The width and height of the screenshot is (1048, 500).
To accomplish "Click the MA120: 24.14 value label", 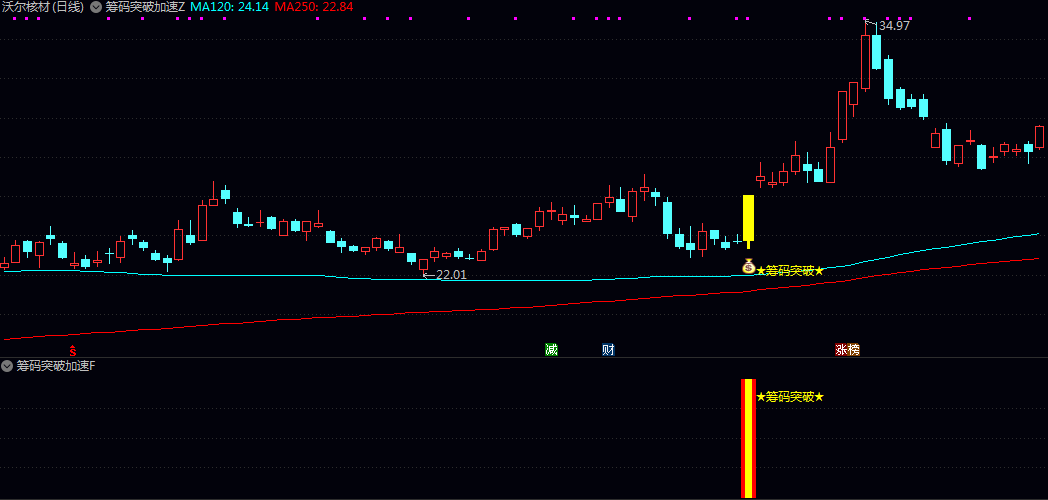I will (x=230, y=7).
